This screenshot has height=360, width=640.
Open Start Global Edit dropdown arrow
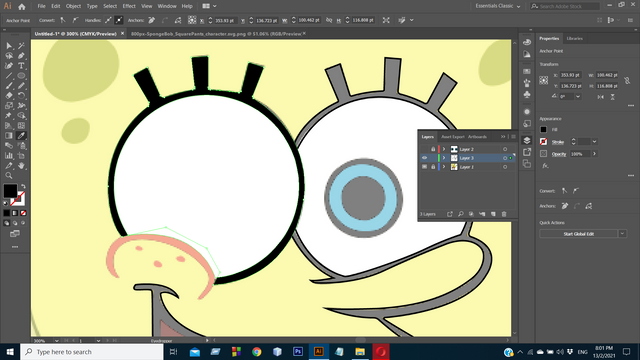pos(622,234)
